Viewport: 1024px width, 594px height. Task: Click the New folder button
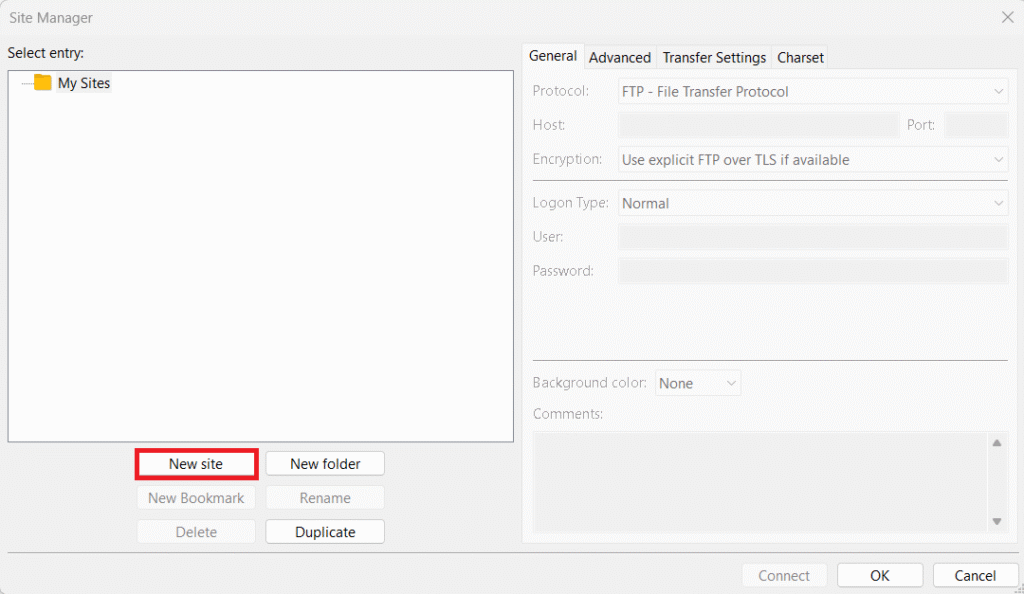click(x=325, y=463)
